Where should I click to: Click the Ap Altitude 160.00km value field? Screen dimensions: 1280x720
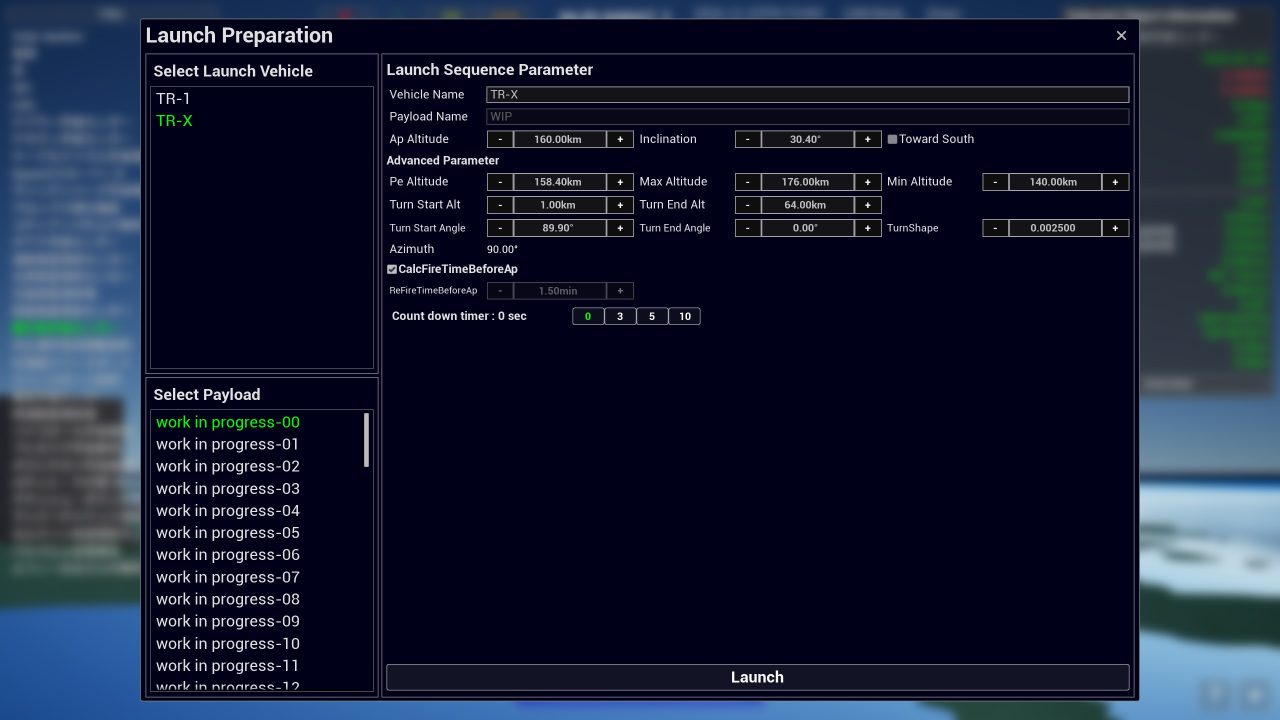(x=560, y=139)
